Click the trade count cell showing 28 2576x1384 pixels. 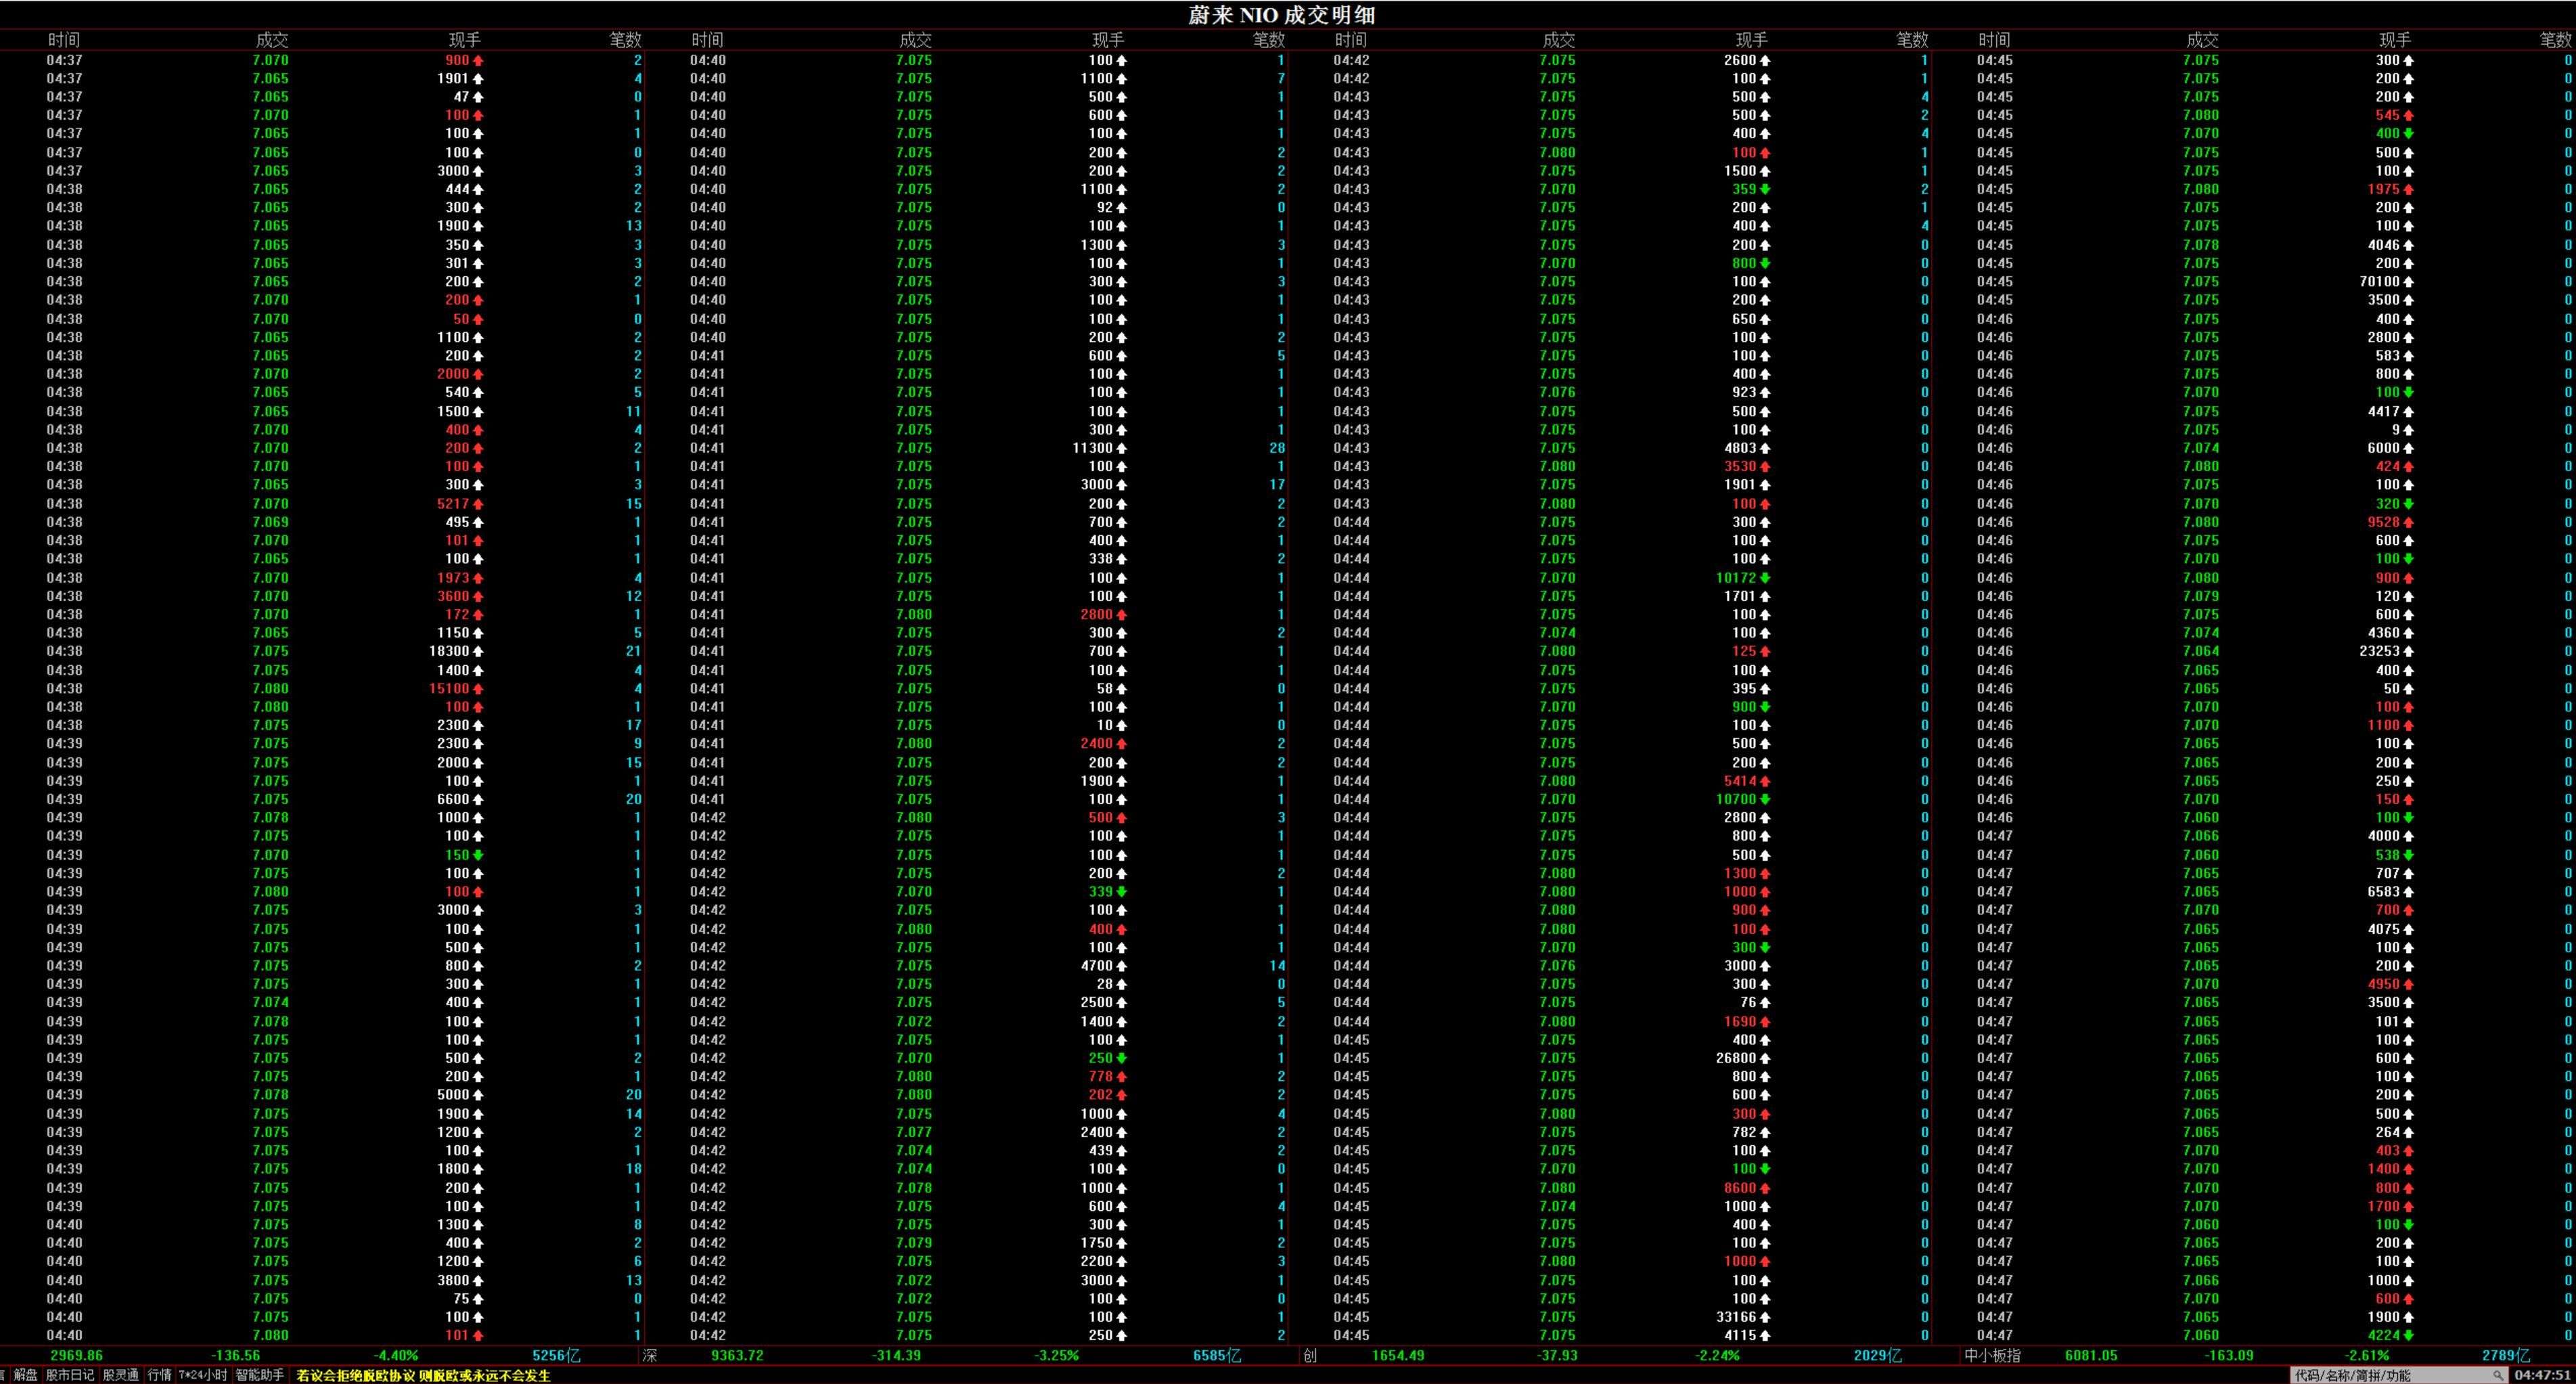pyautogui.click(x=1277, y=448)
